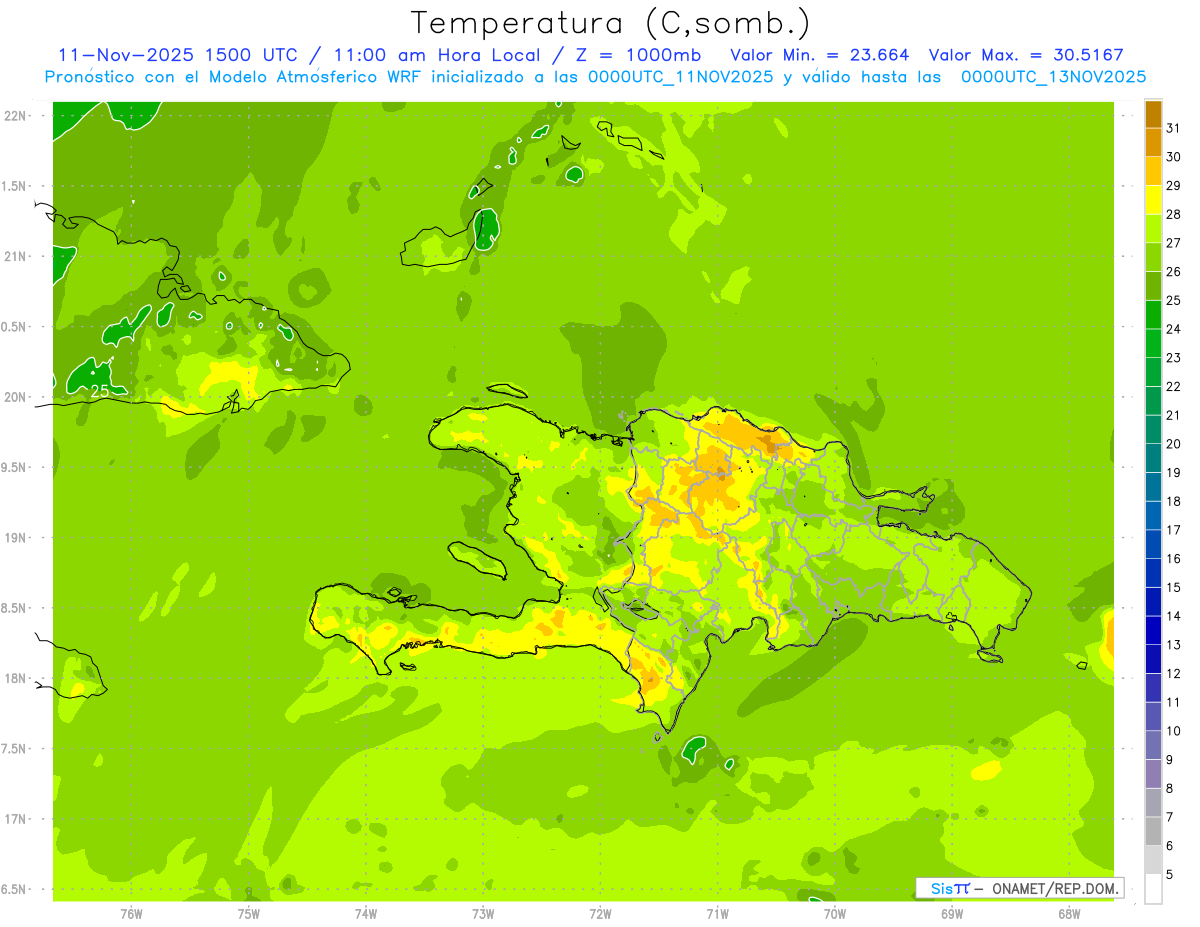Click the '21N' latitude axis label
1200x927 pixels.
16,256
